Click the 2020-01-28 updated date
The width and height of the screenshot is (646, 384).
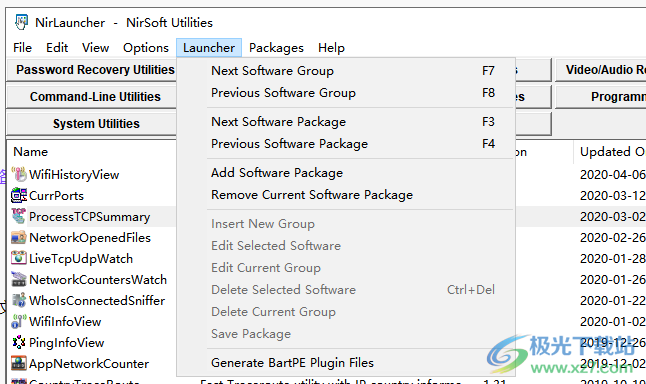[613, 259]
